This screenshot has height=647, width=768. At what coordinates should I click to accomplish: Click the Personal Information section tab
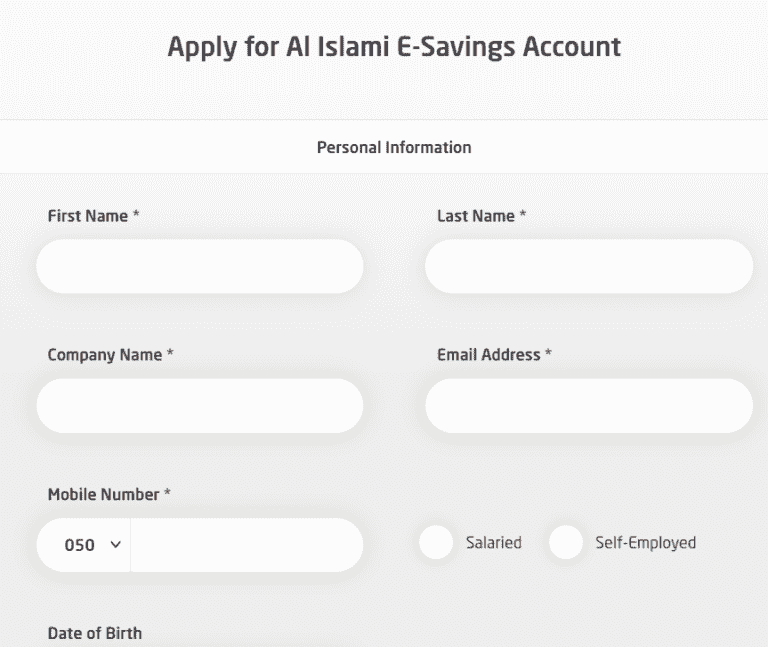point(394,147)
